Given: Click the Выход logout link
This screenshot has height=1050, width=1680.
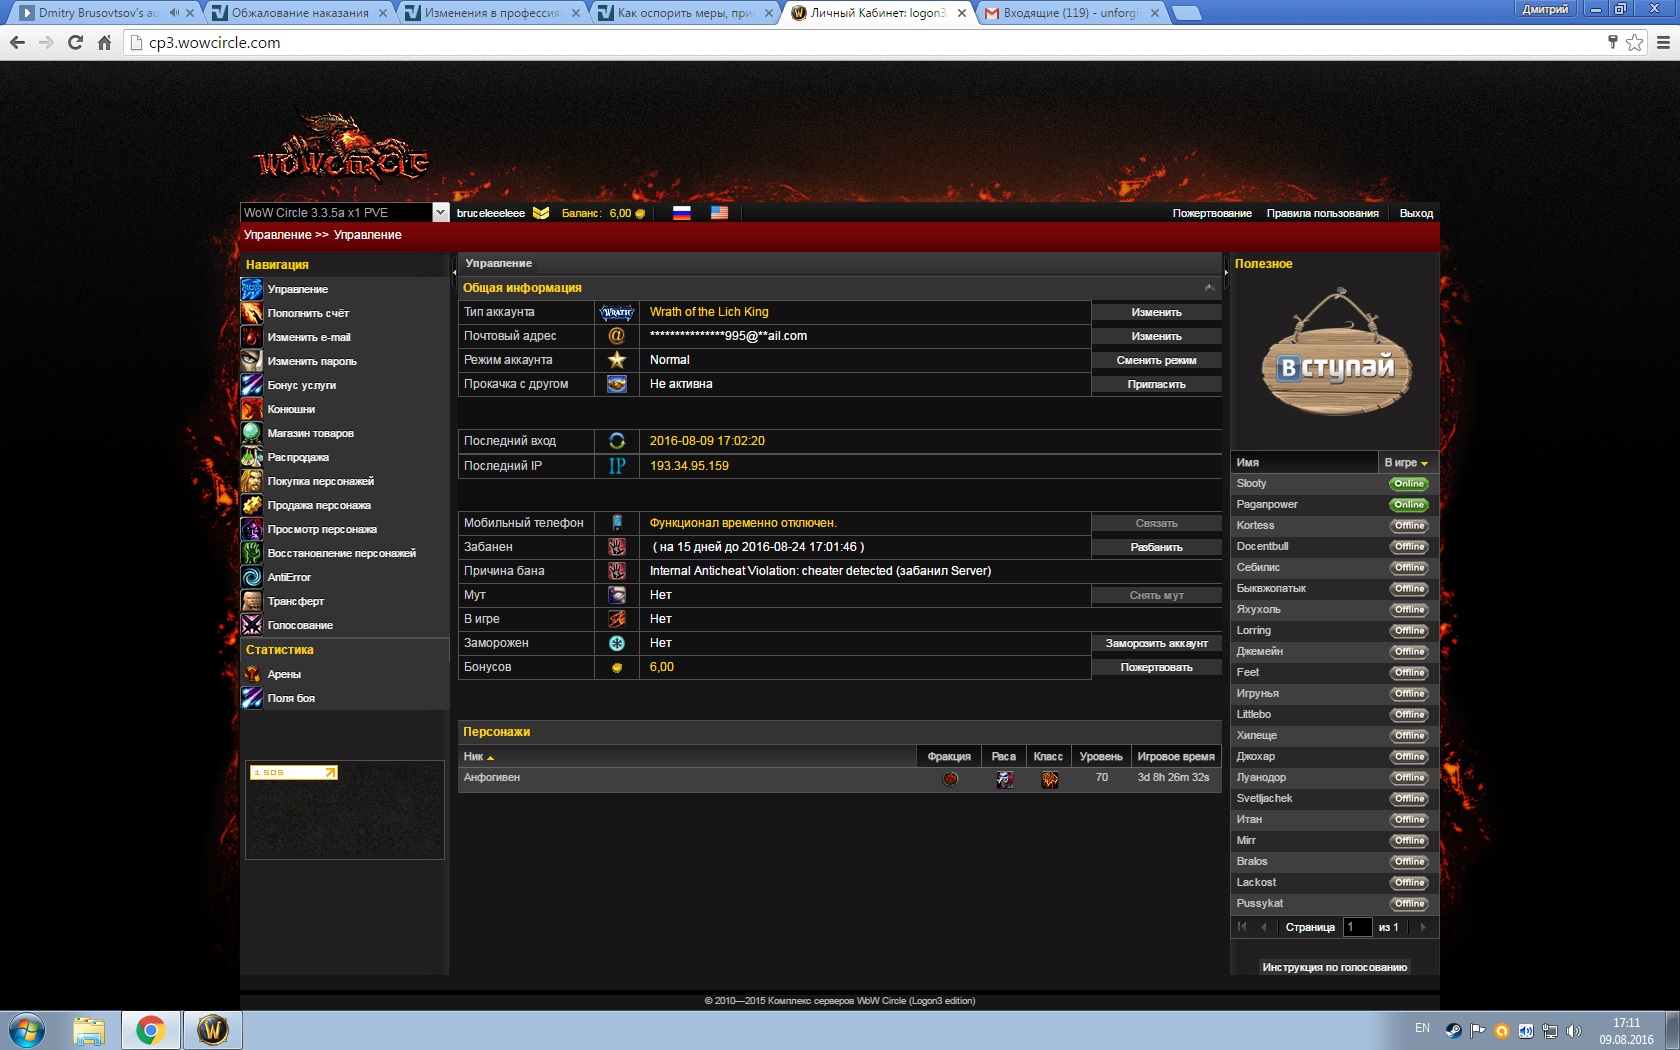Looking at the screenshot, I should coord(1416,213).
